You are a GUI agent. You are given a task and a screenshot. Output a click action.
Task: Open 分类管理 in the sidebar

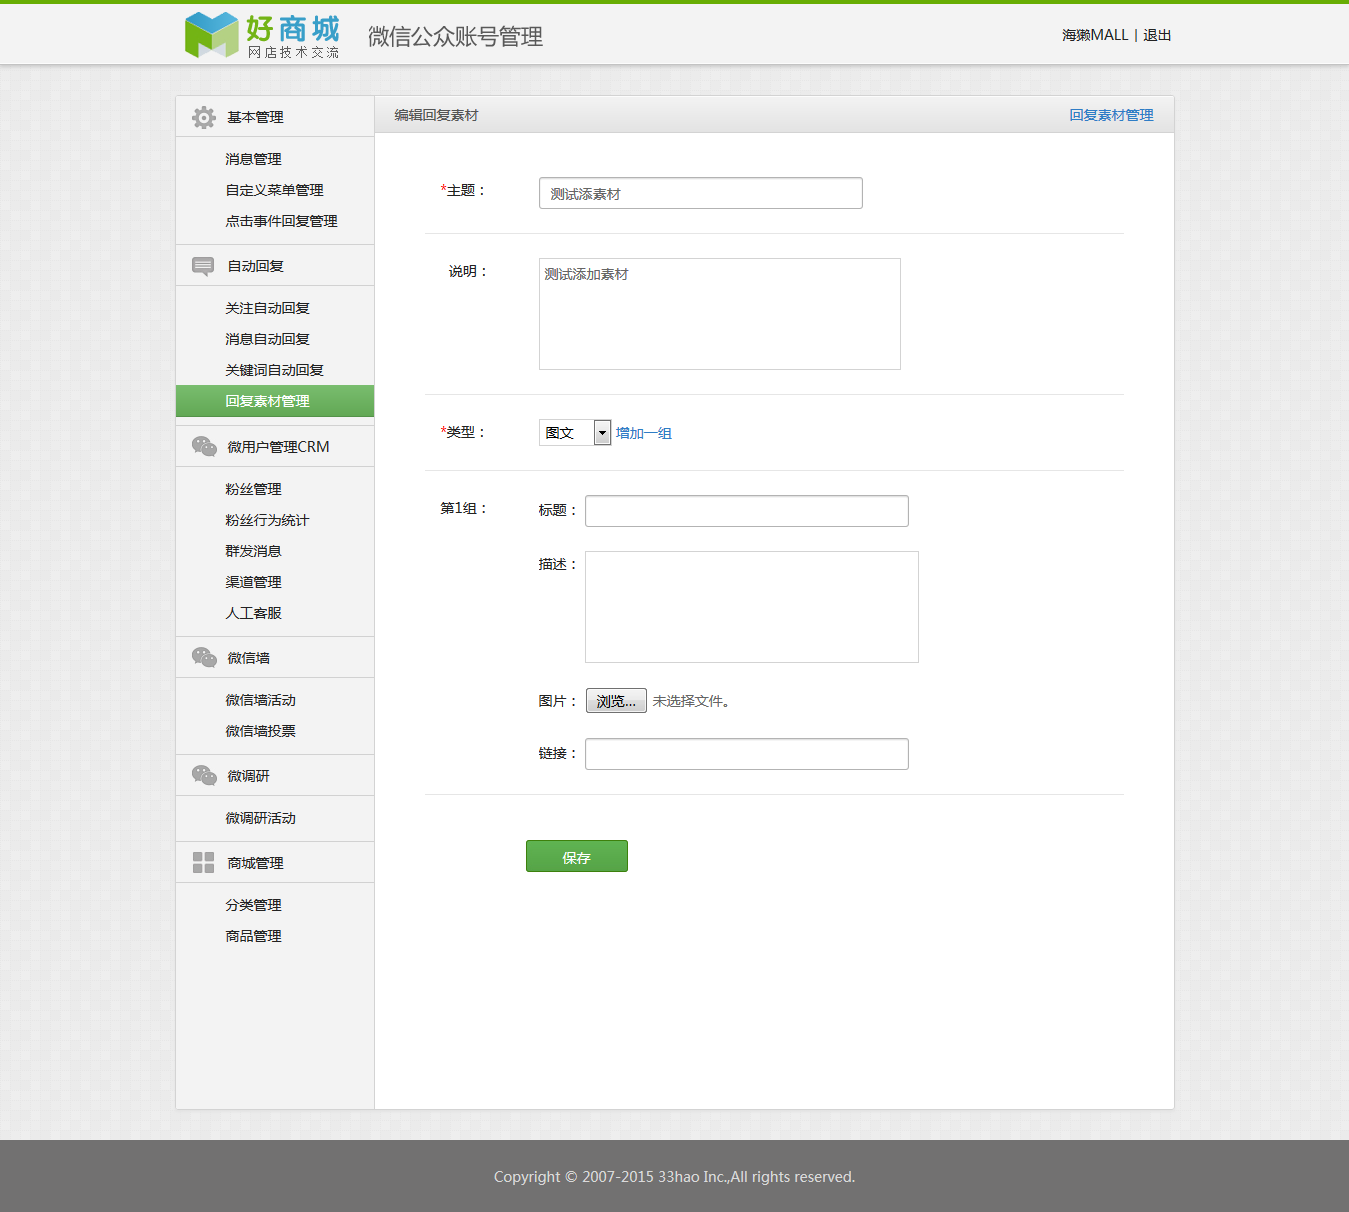click(x=253, y=905)
